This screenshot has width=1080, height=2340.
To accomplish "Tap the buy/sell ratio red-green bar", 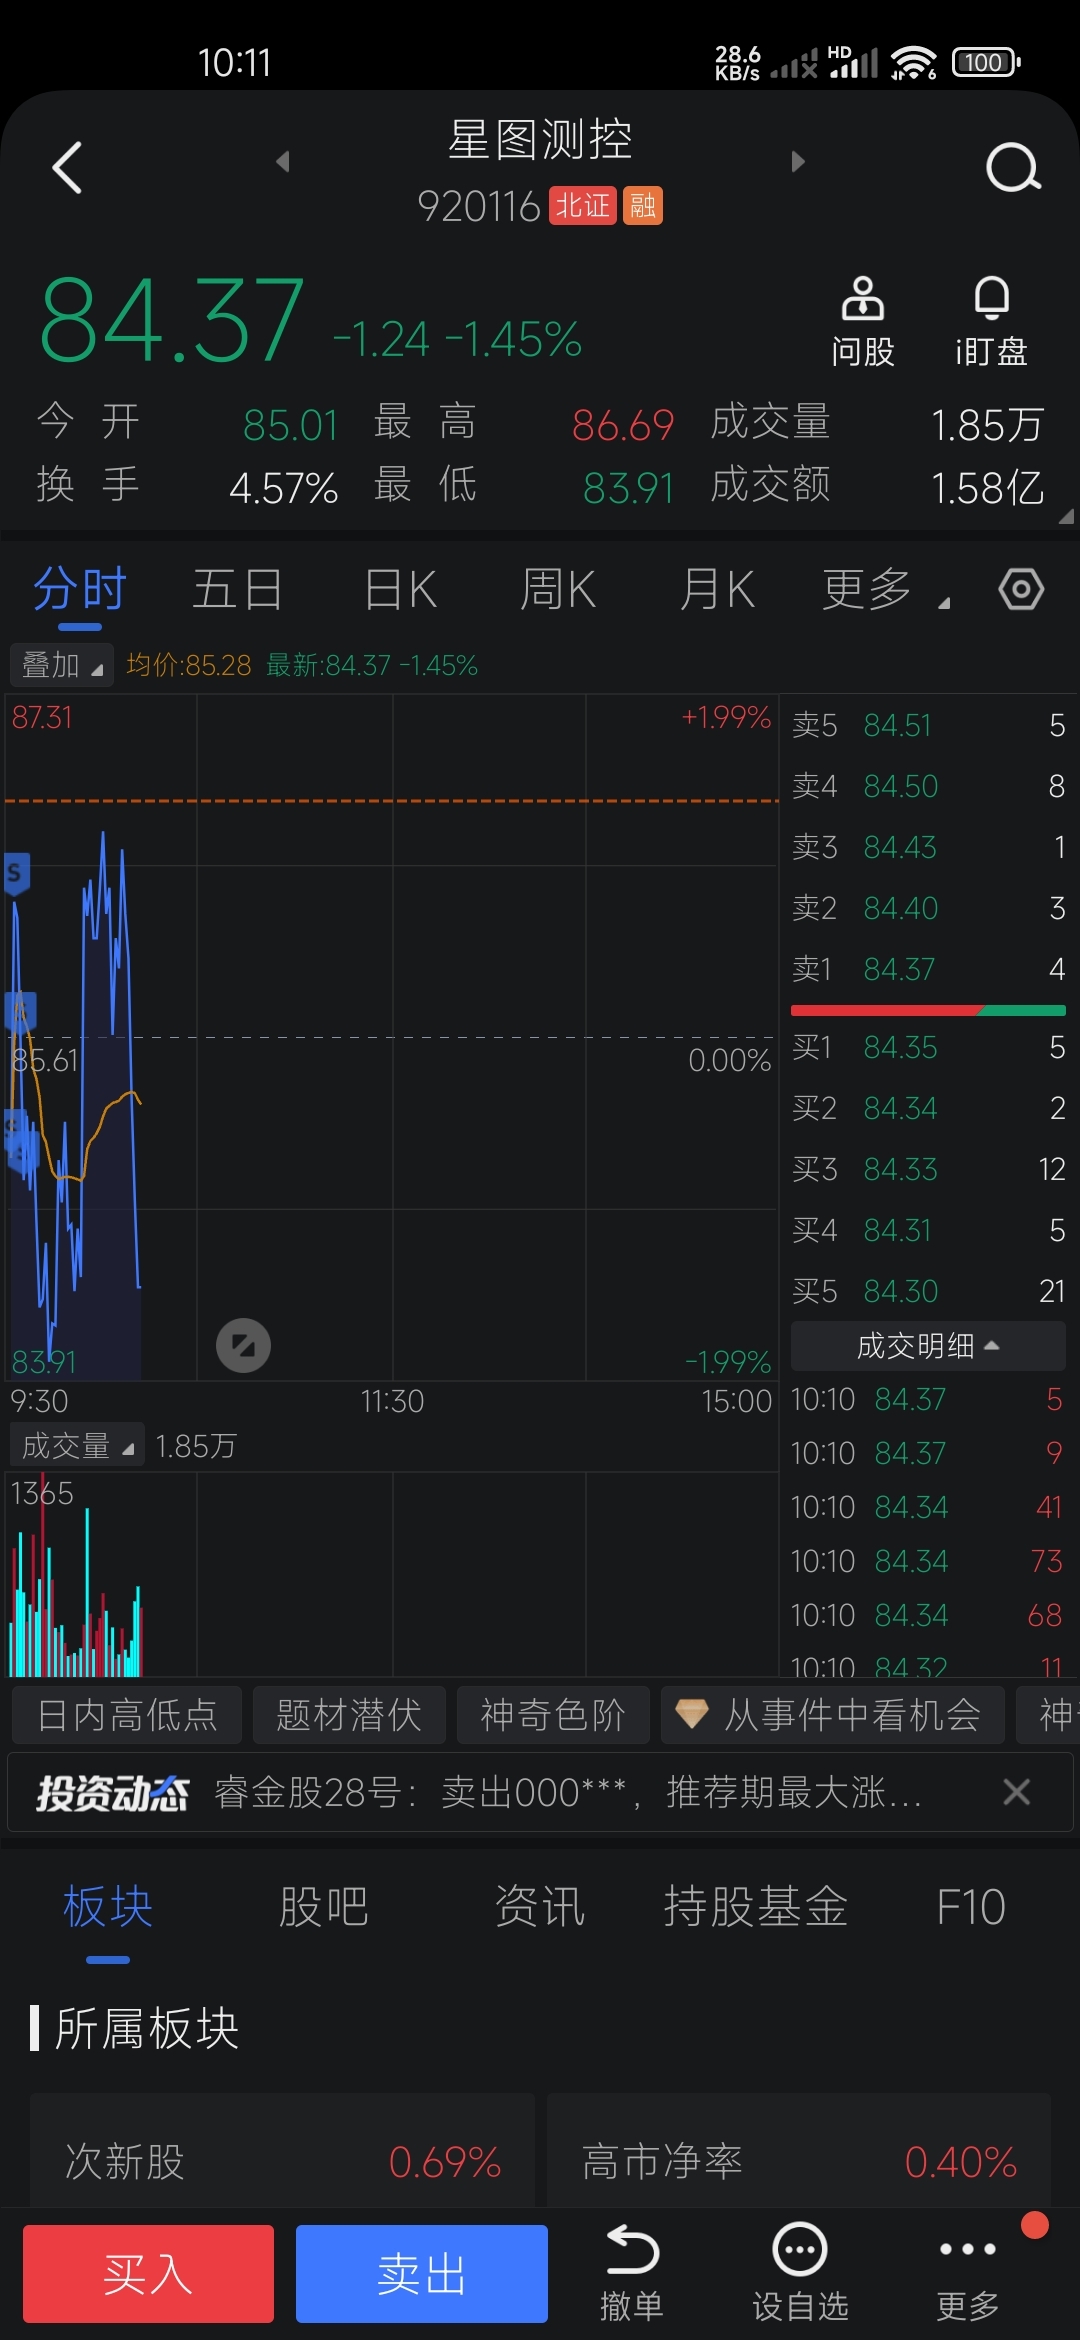I will 928,1010.
